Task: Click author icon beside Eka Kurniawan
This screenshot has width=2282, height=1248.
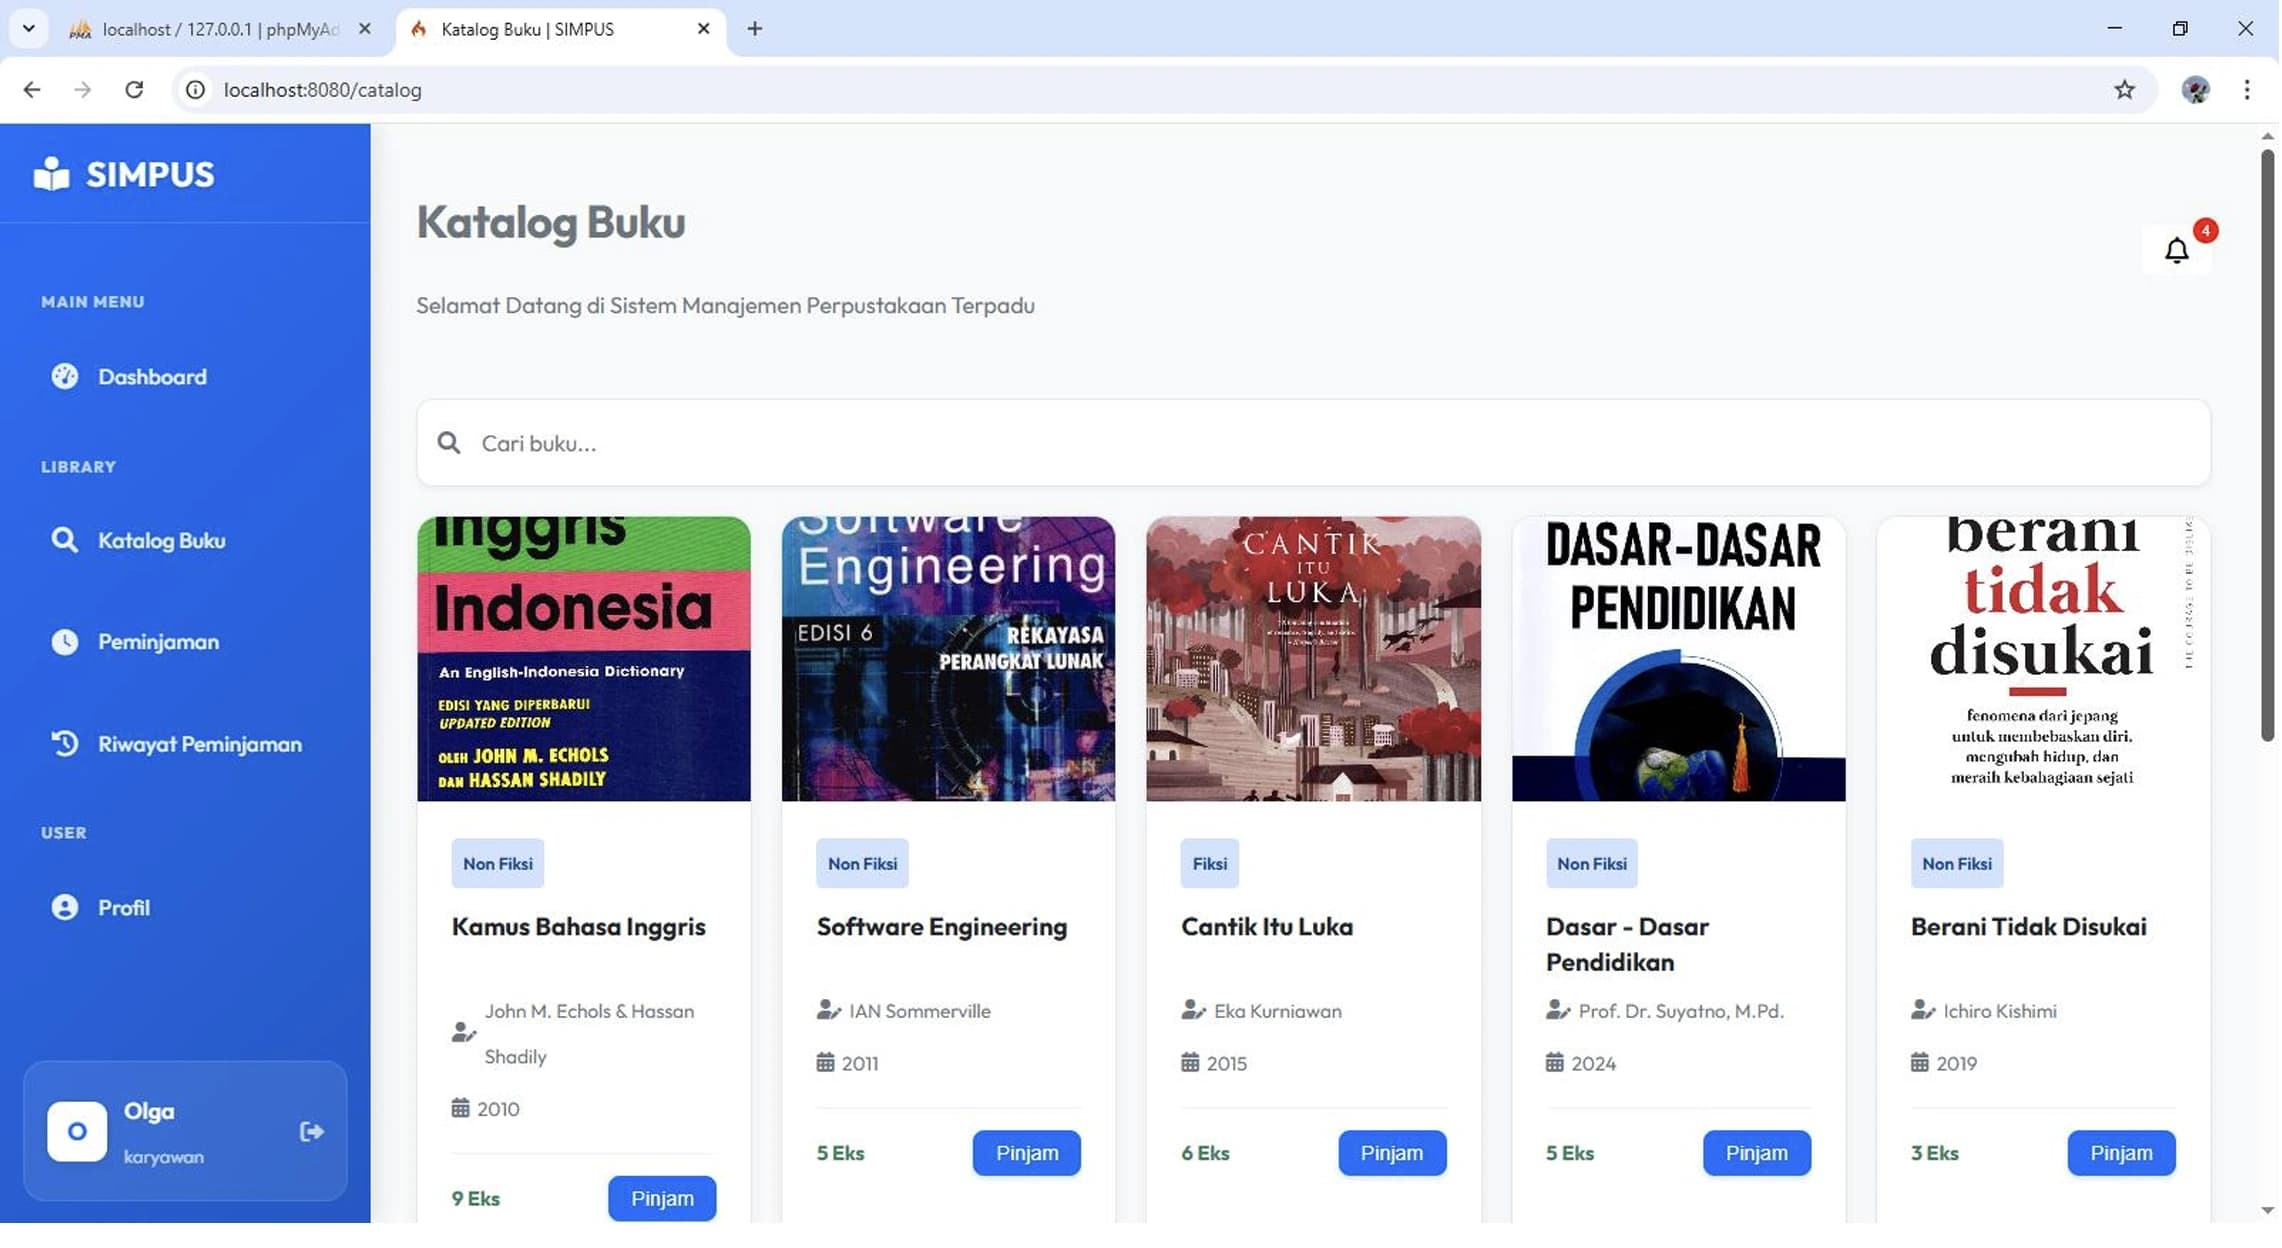Action: click(1193, 1010)
